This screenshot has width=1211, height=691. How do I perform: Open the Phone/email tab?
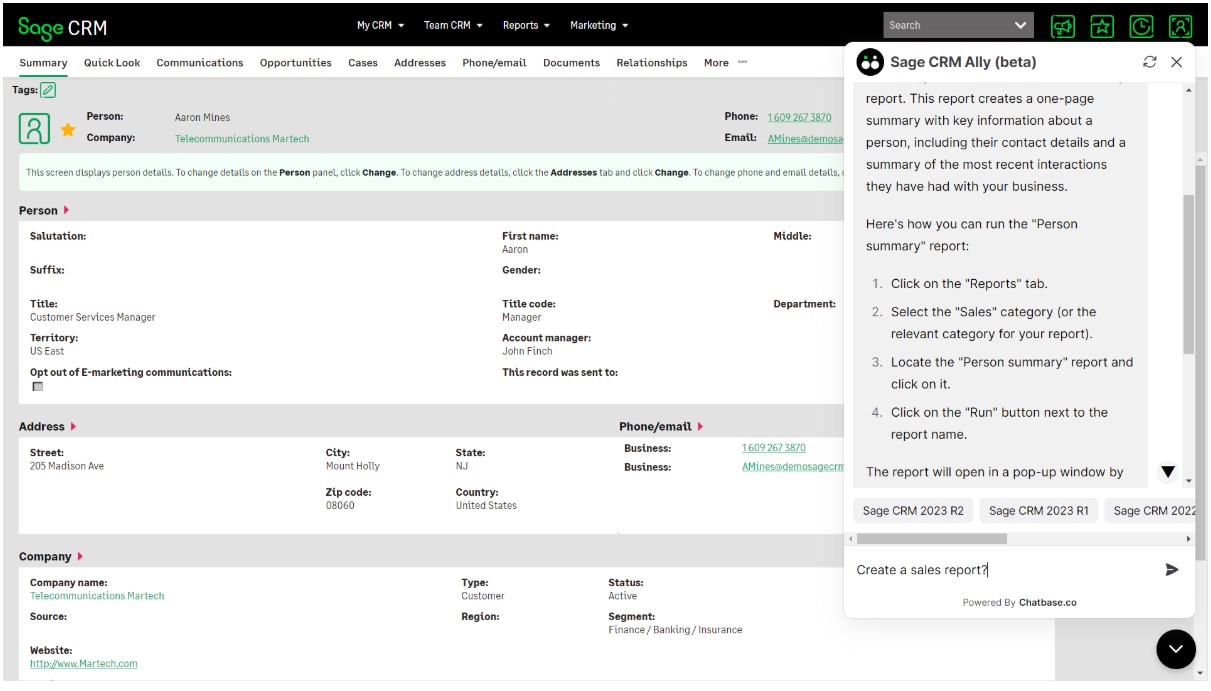click(x=494, y=63)
